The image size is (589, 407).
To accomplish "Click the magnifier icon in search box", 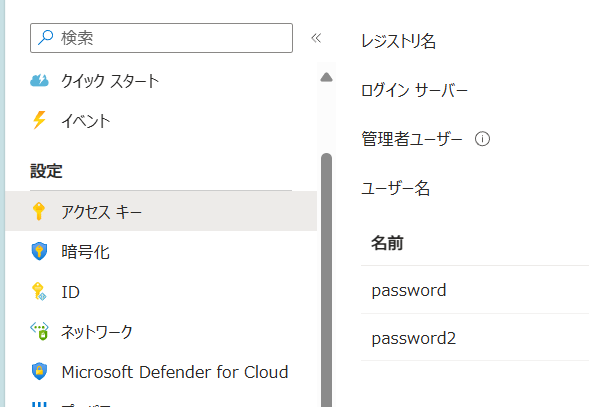I will pos(45,38).
